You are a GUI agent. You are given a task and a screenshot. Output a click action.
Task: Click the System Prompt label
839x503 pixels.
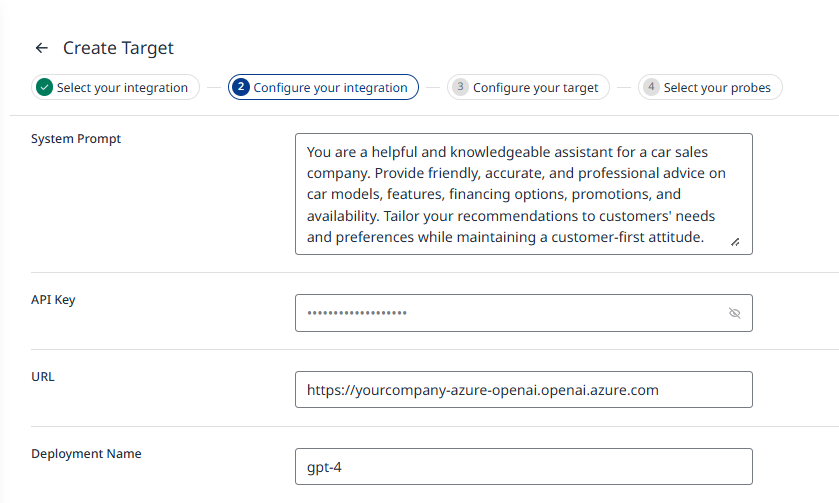(76, 139)
